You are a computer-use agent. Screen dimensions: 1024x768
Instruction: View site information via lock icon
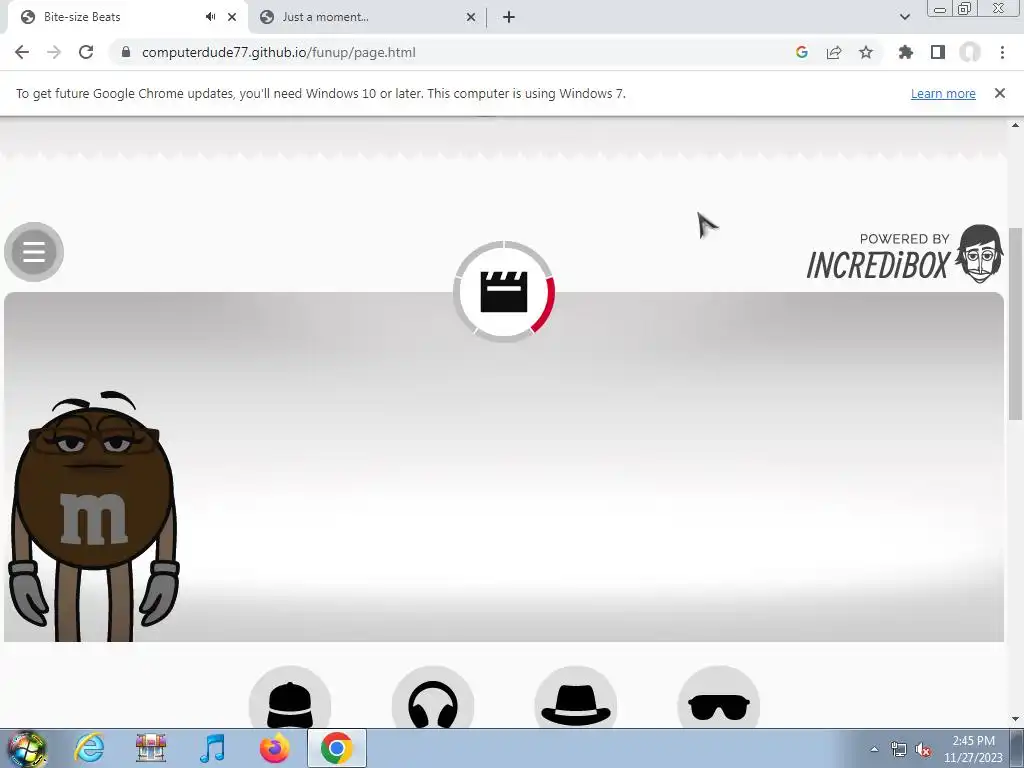[x=126, y=52]
